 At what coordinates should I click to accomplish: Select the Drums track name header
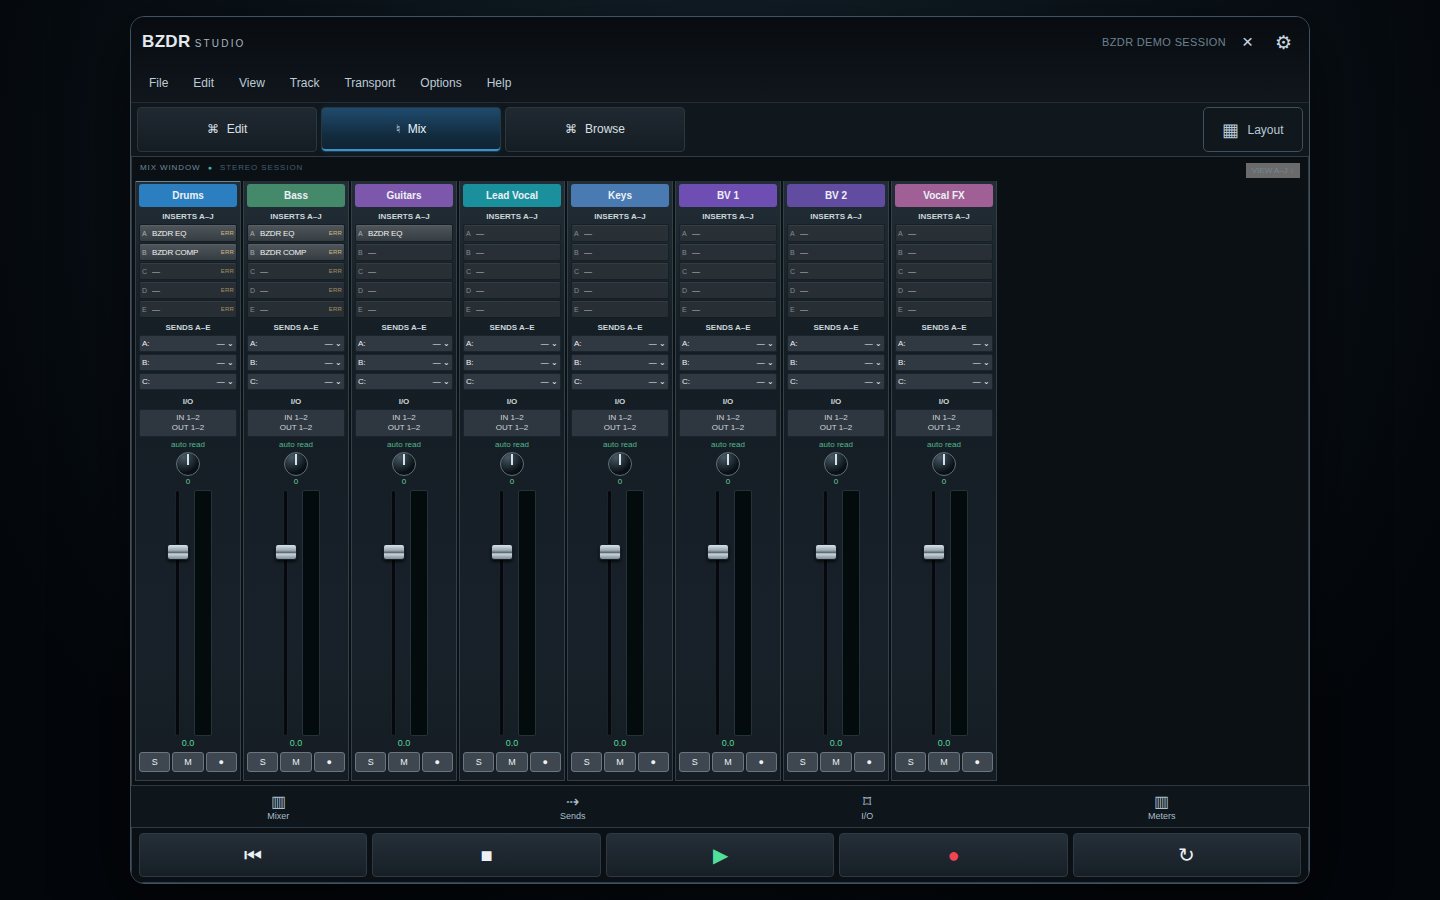click(x=188, y=195)
